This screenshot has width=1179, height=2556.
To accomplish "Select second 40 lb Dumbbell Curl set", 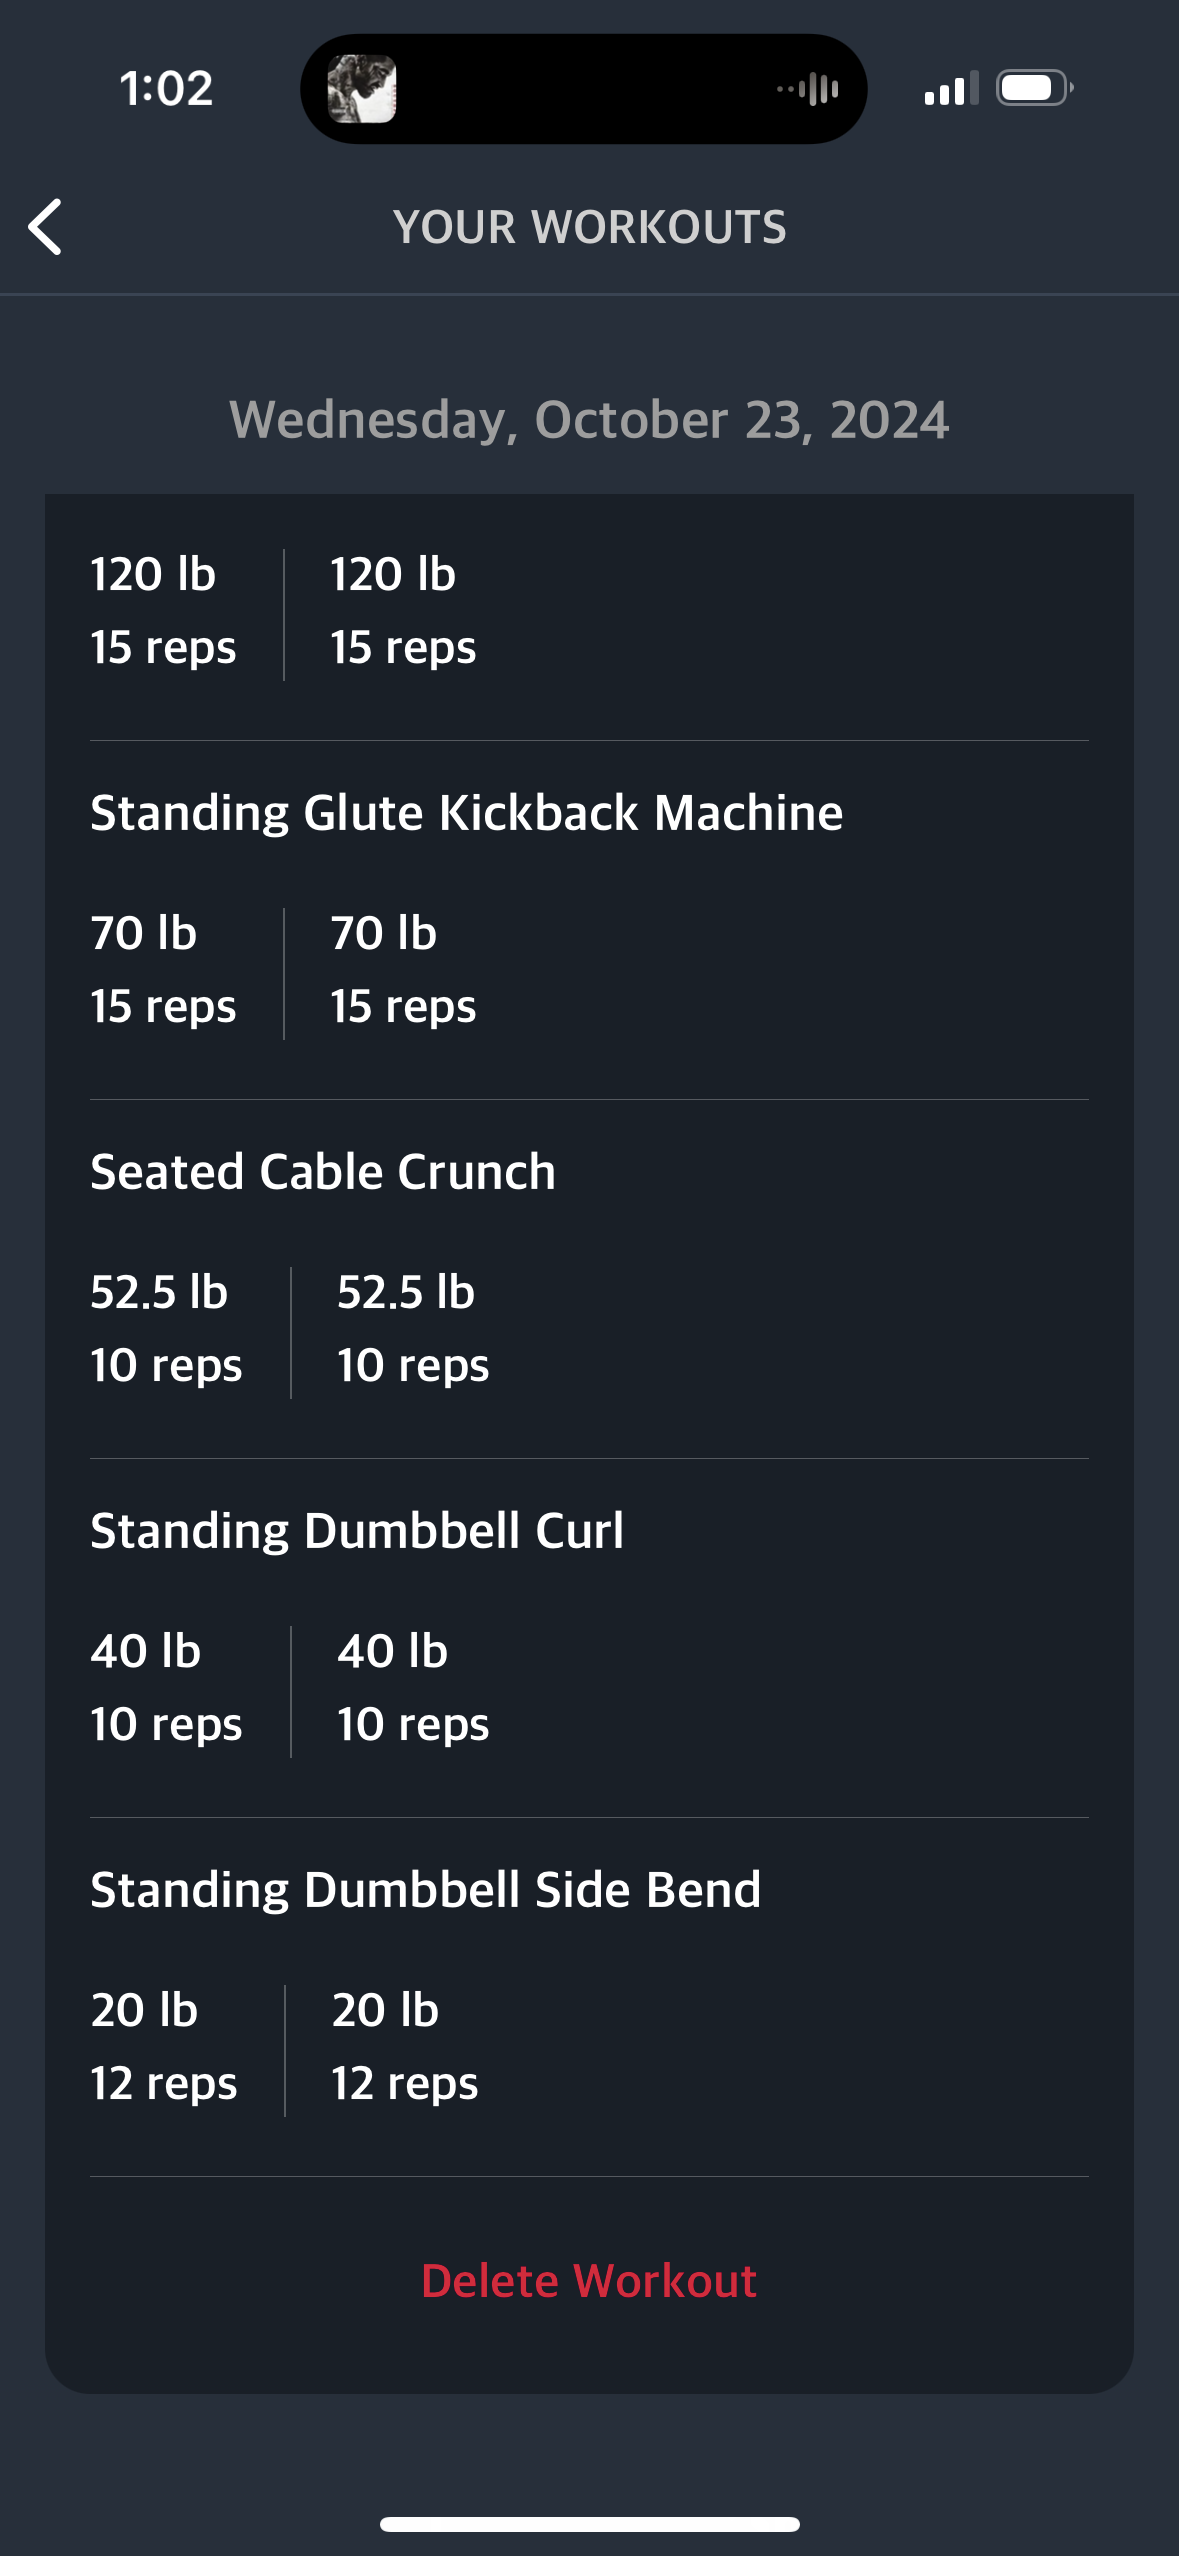I will pyautogui.click(x=413, y=1688).
